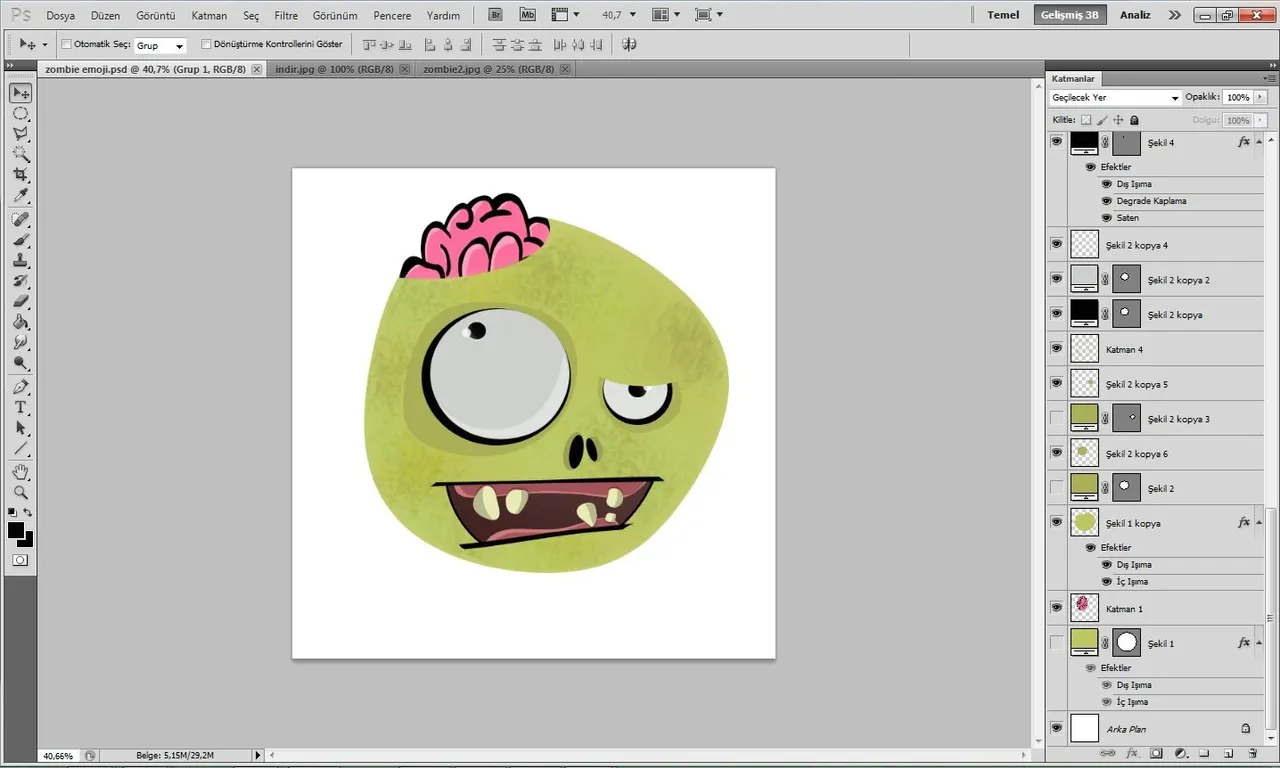Hide the Şekil 4 layer

point(1056,142)
